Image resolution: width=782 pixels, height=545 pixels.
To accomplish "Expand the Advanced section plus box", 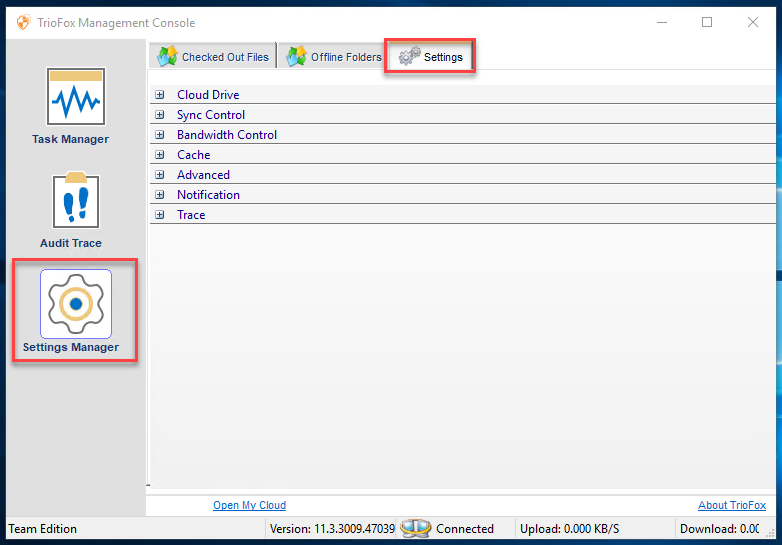I will point(160,175).
